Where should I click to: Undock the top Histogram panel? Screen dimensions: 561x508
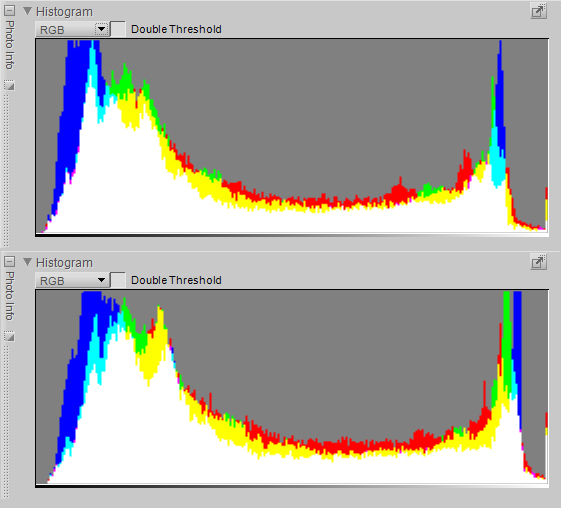coord(538,11)
